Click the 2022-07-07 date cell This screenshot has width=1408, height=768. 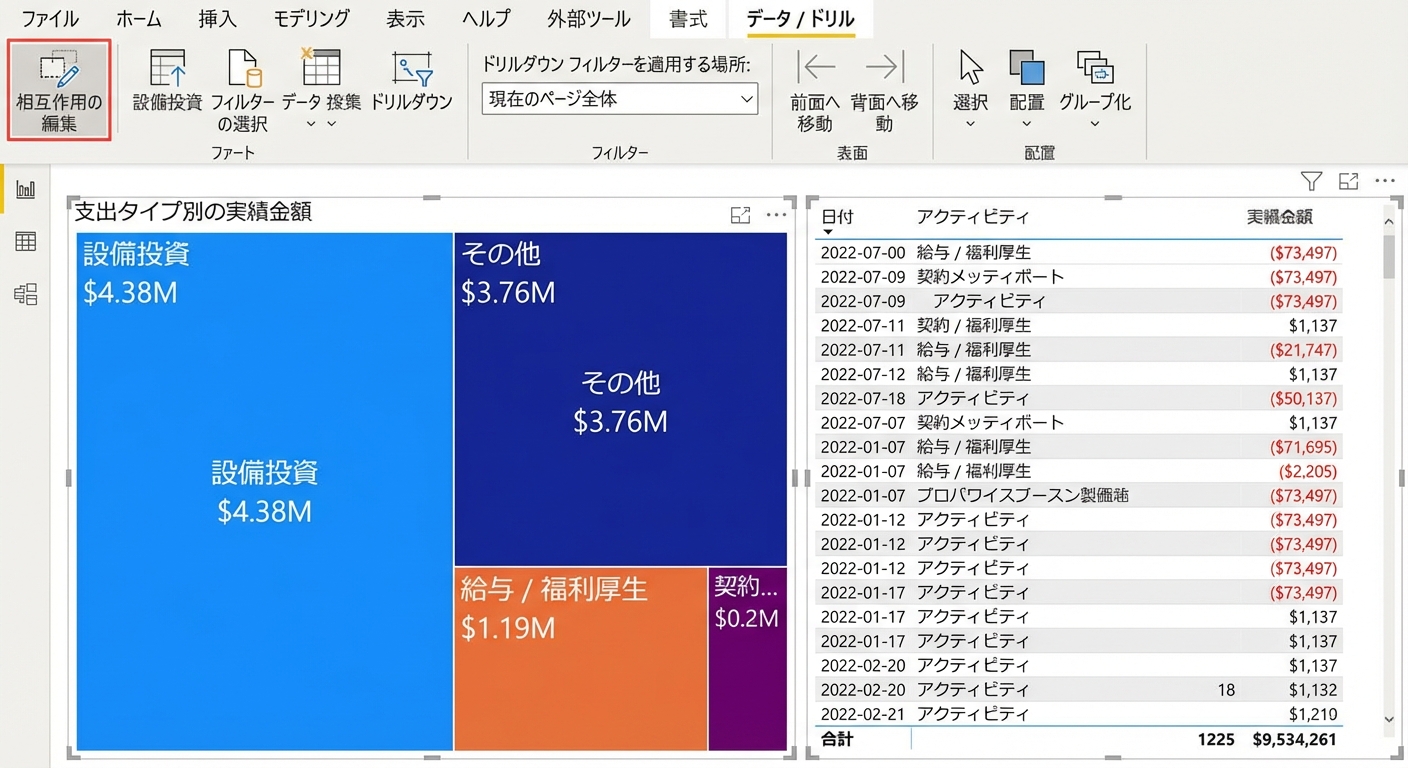pos(862,422)
